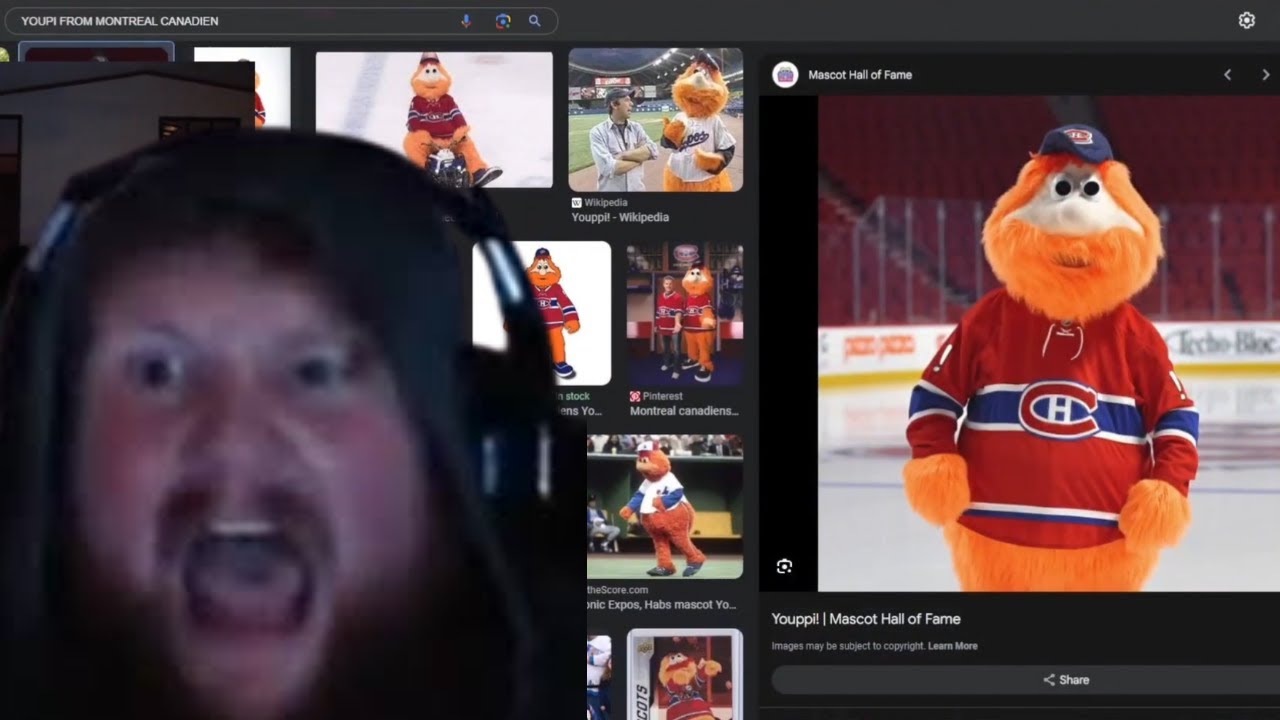
Task: Start voice search with the microphone icon
Action: coord(466,21)
